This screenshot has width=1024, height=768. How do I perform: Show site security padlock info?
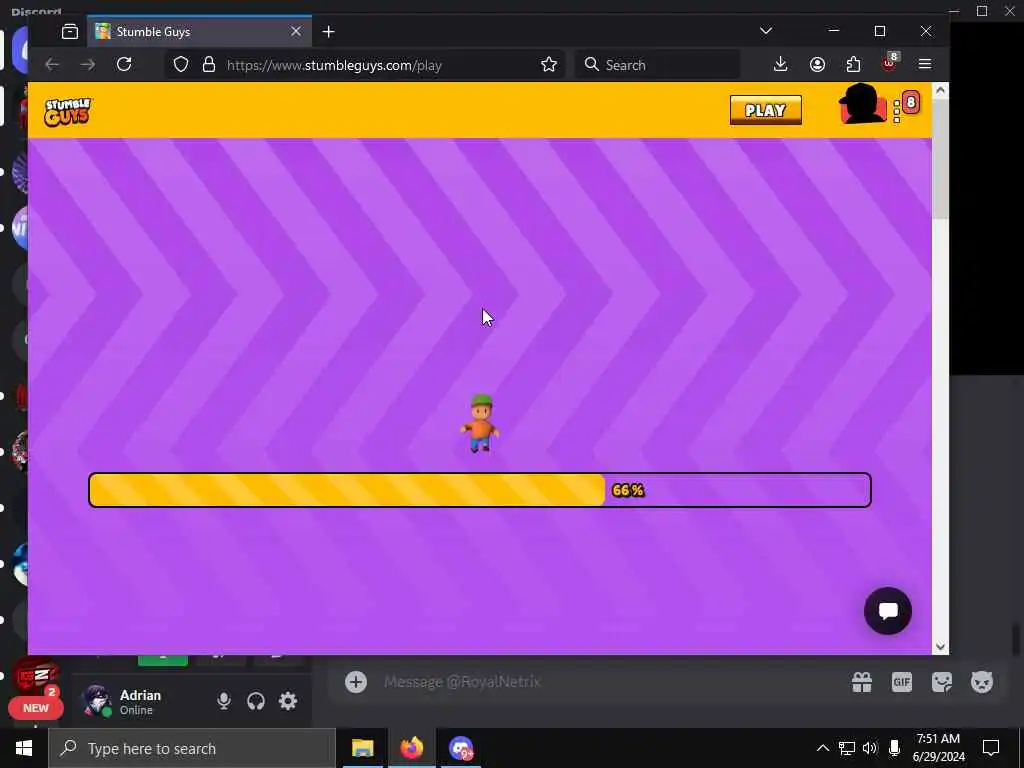(x=209, y=65)
